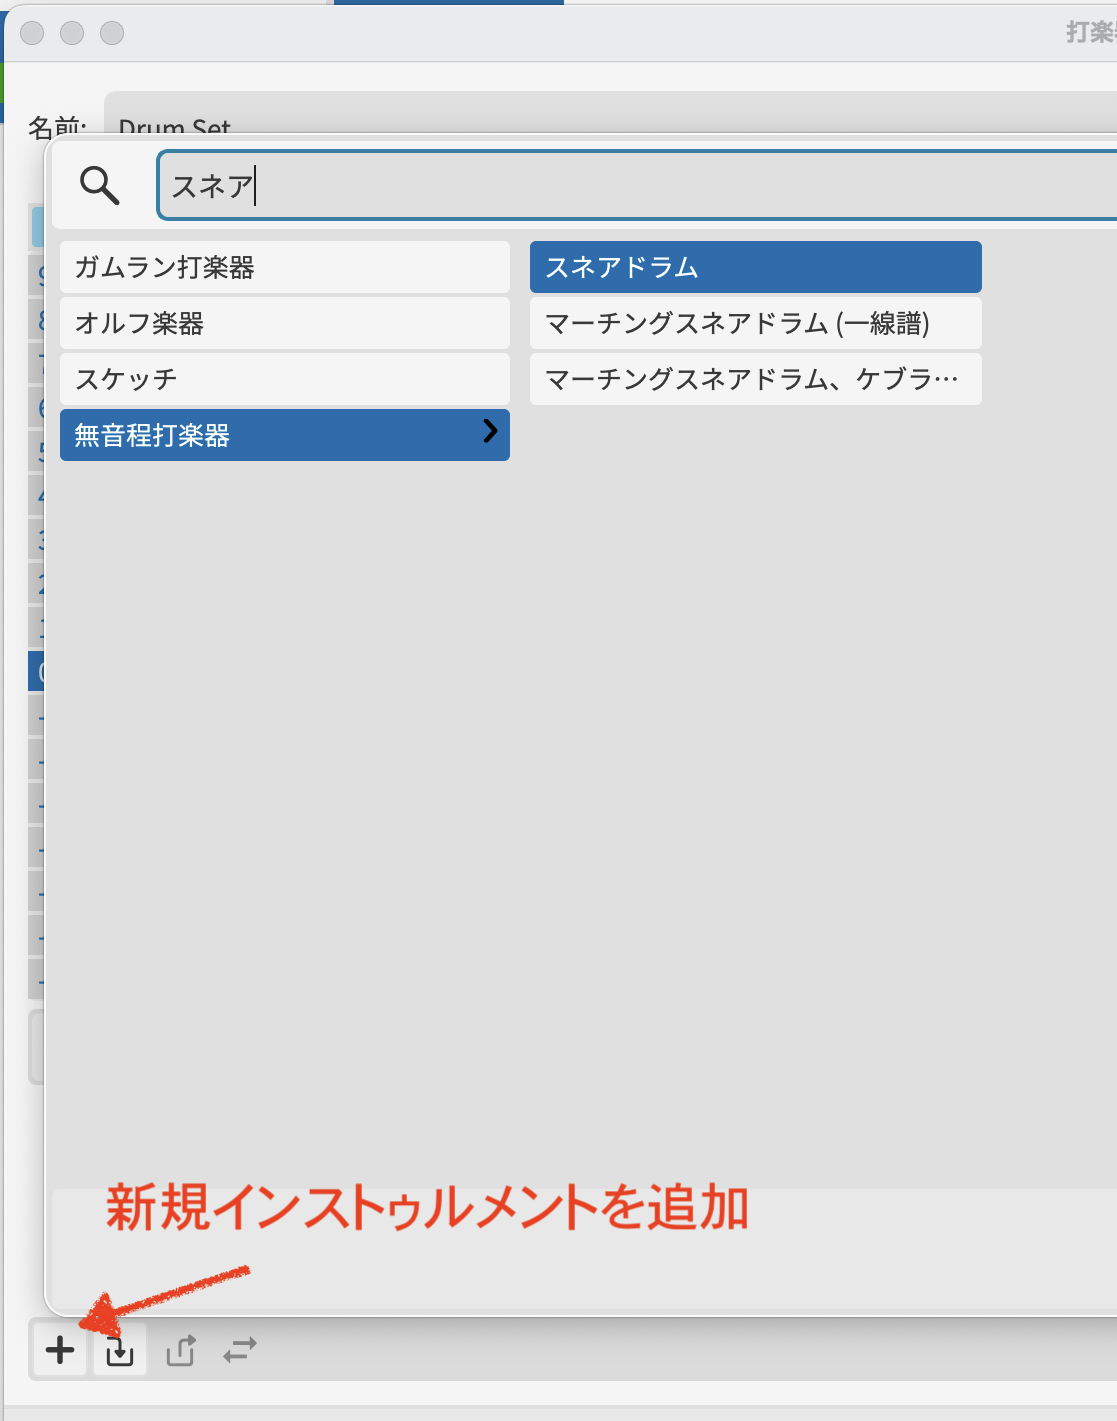1117x1421 pixels.
Task: Click the magnifying glass search icon
Action: [x=100, y=186]
